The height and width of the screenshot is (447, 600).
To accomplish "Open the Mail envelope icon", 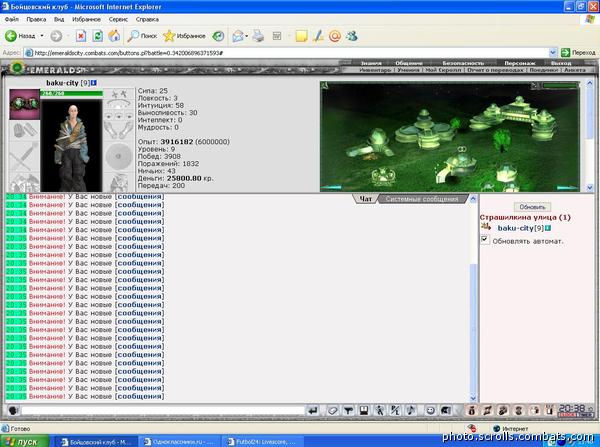I will (x=238, y=36).
